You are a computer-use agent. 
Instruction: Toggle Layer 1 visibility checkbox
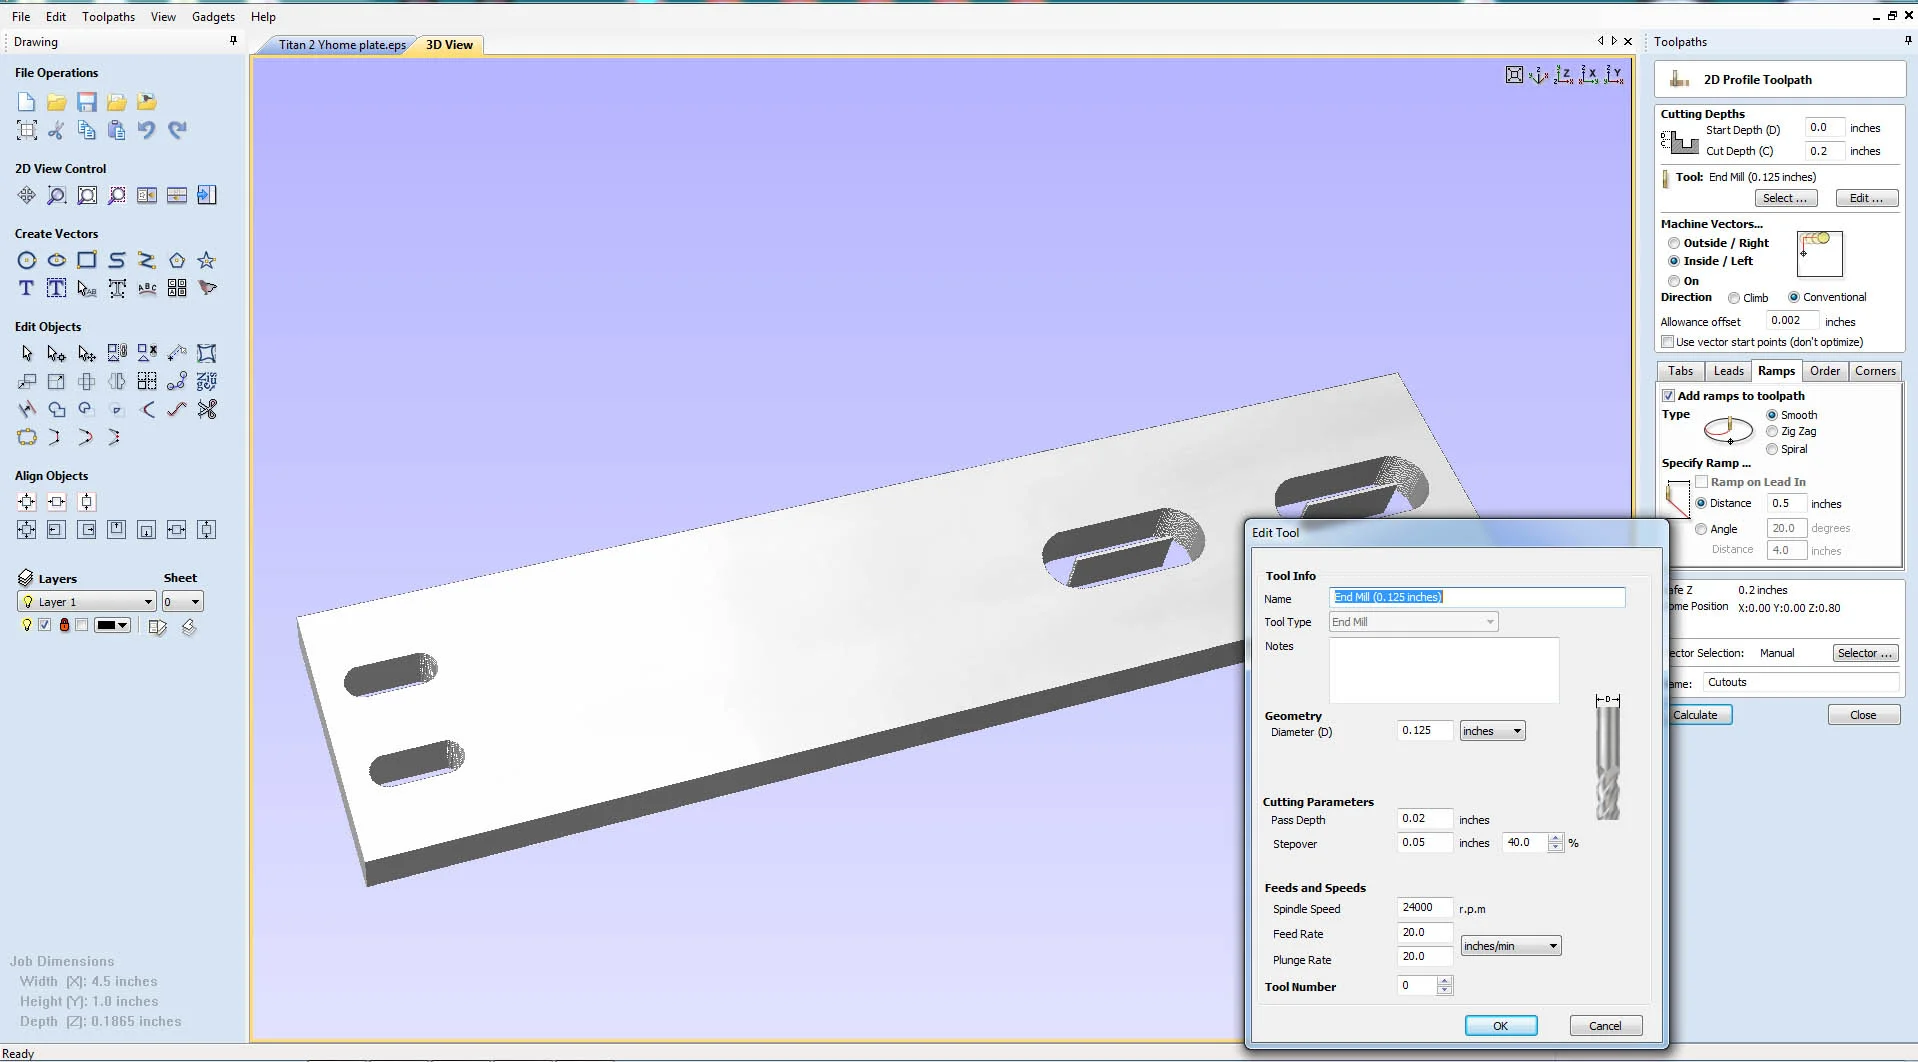coord(44,625)
